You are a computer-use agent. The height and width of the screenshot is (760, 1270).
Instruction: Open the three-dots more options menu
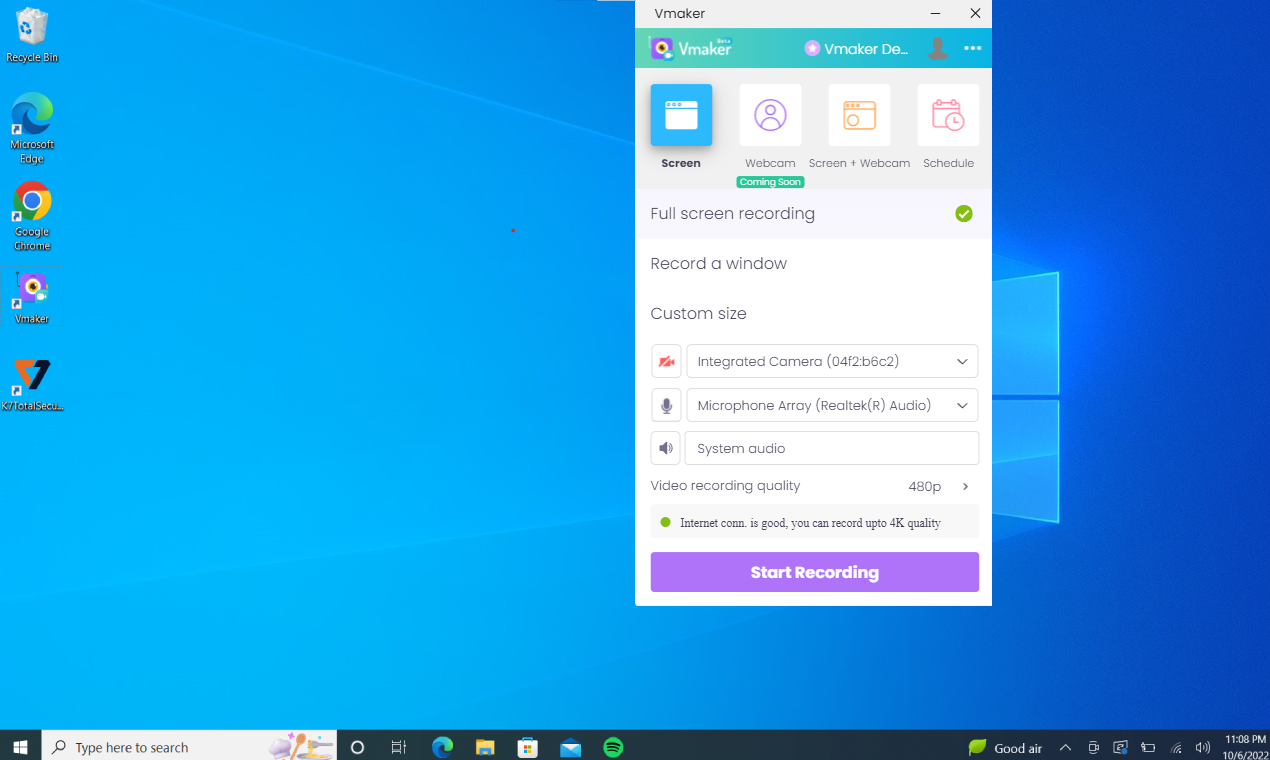tap(973, 48)
